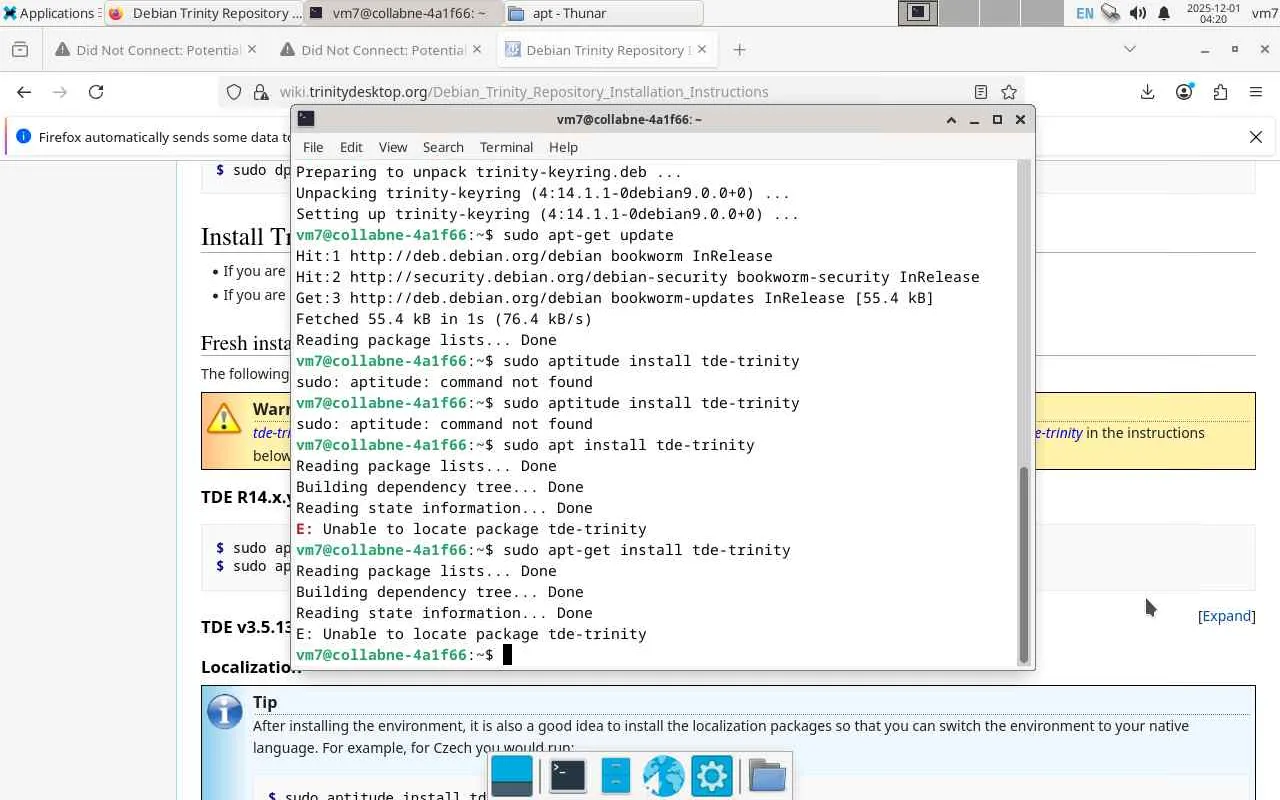Switch to the apt - Thunar taskbar button
1280x800 pixels.
coord(603,13)
